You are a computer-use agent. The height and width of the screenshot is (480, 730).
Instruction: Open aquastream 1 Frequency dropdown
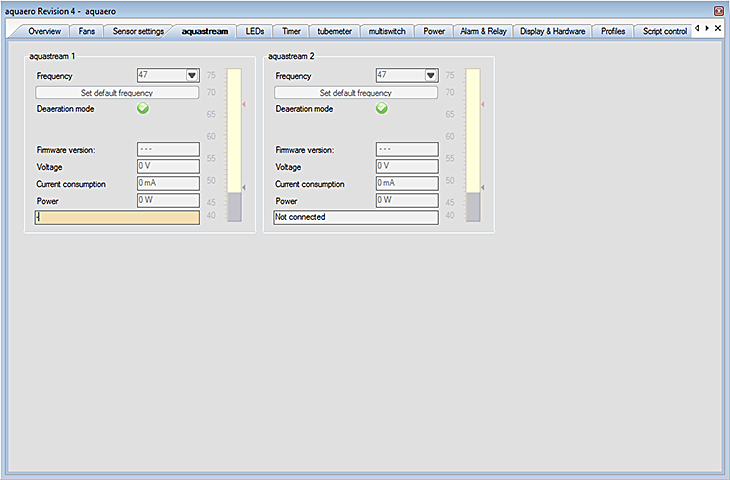click(191, 75)
